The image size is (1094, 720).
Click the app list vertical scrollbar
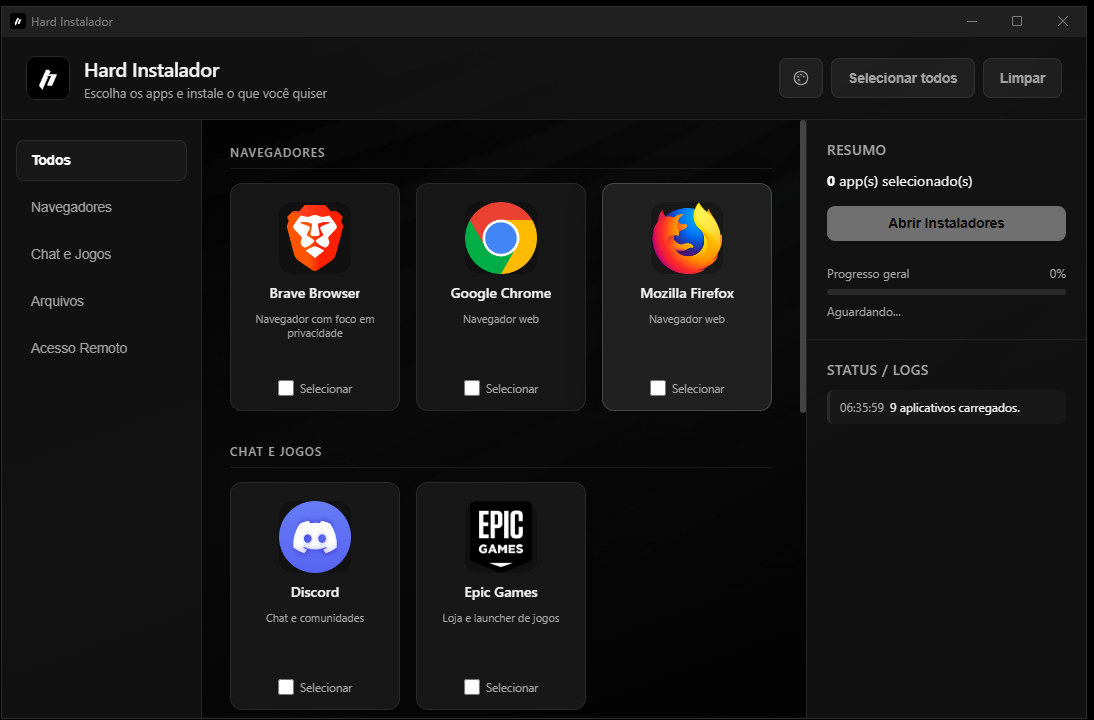coord(803,267)
